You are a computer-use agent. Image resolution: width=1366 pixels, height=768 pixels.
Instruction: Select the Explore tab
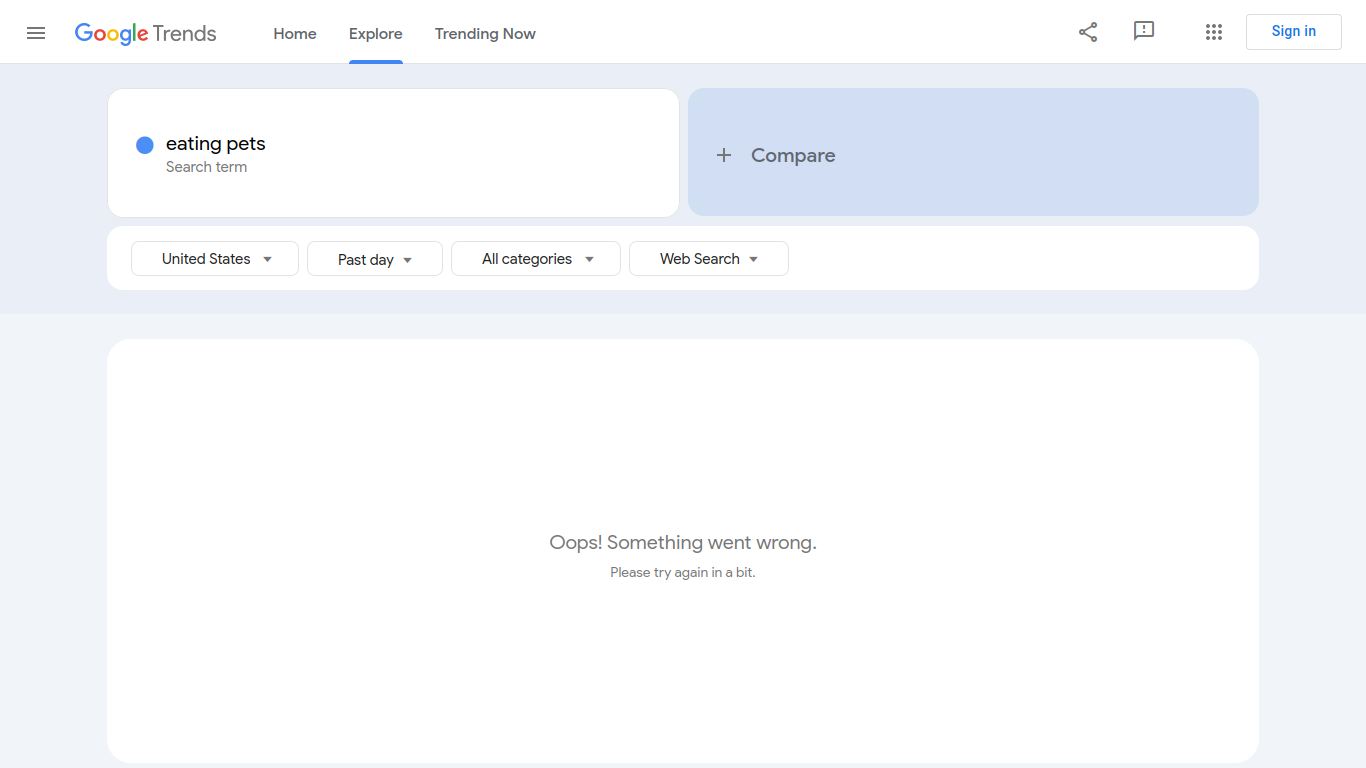[x=376, y=33]
